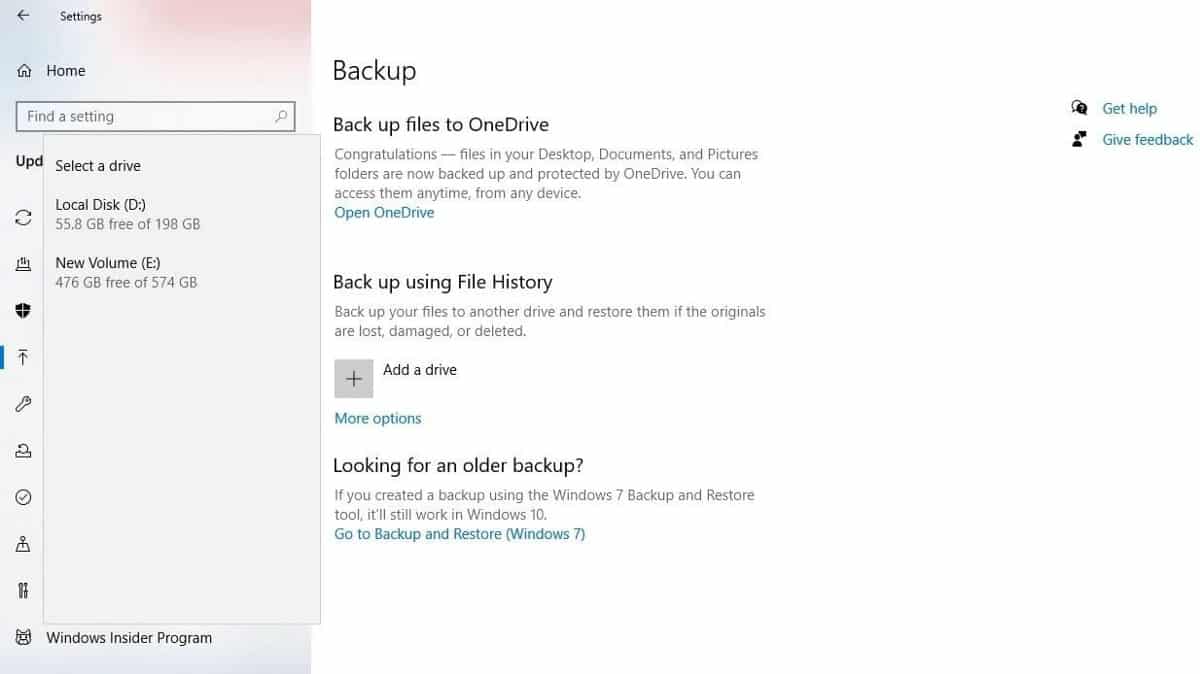Open For developers from the sidebar

point(23,590)
